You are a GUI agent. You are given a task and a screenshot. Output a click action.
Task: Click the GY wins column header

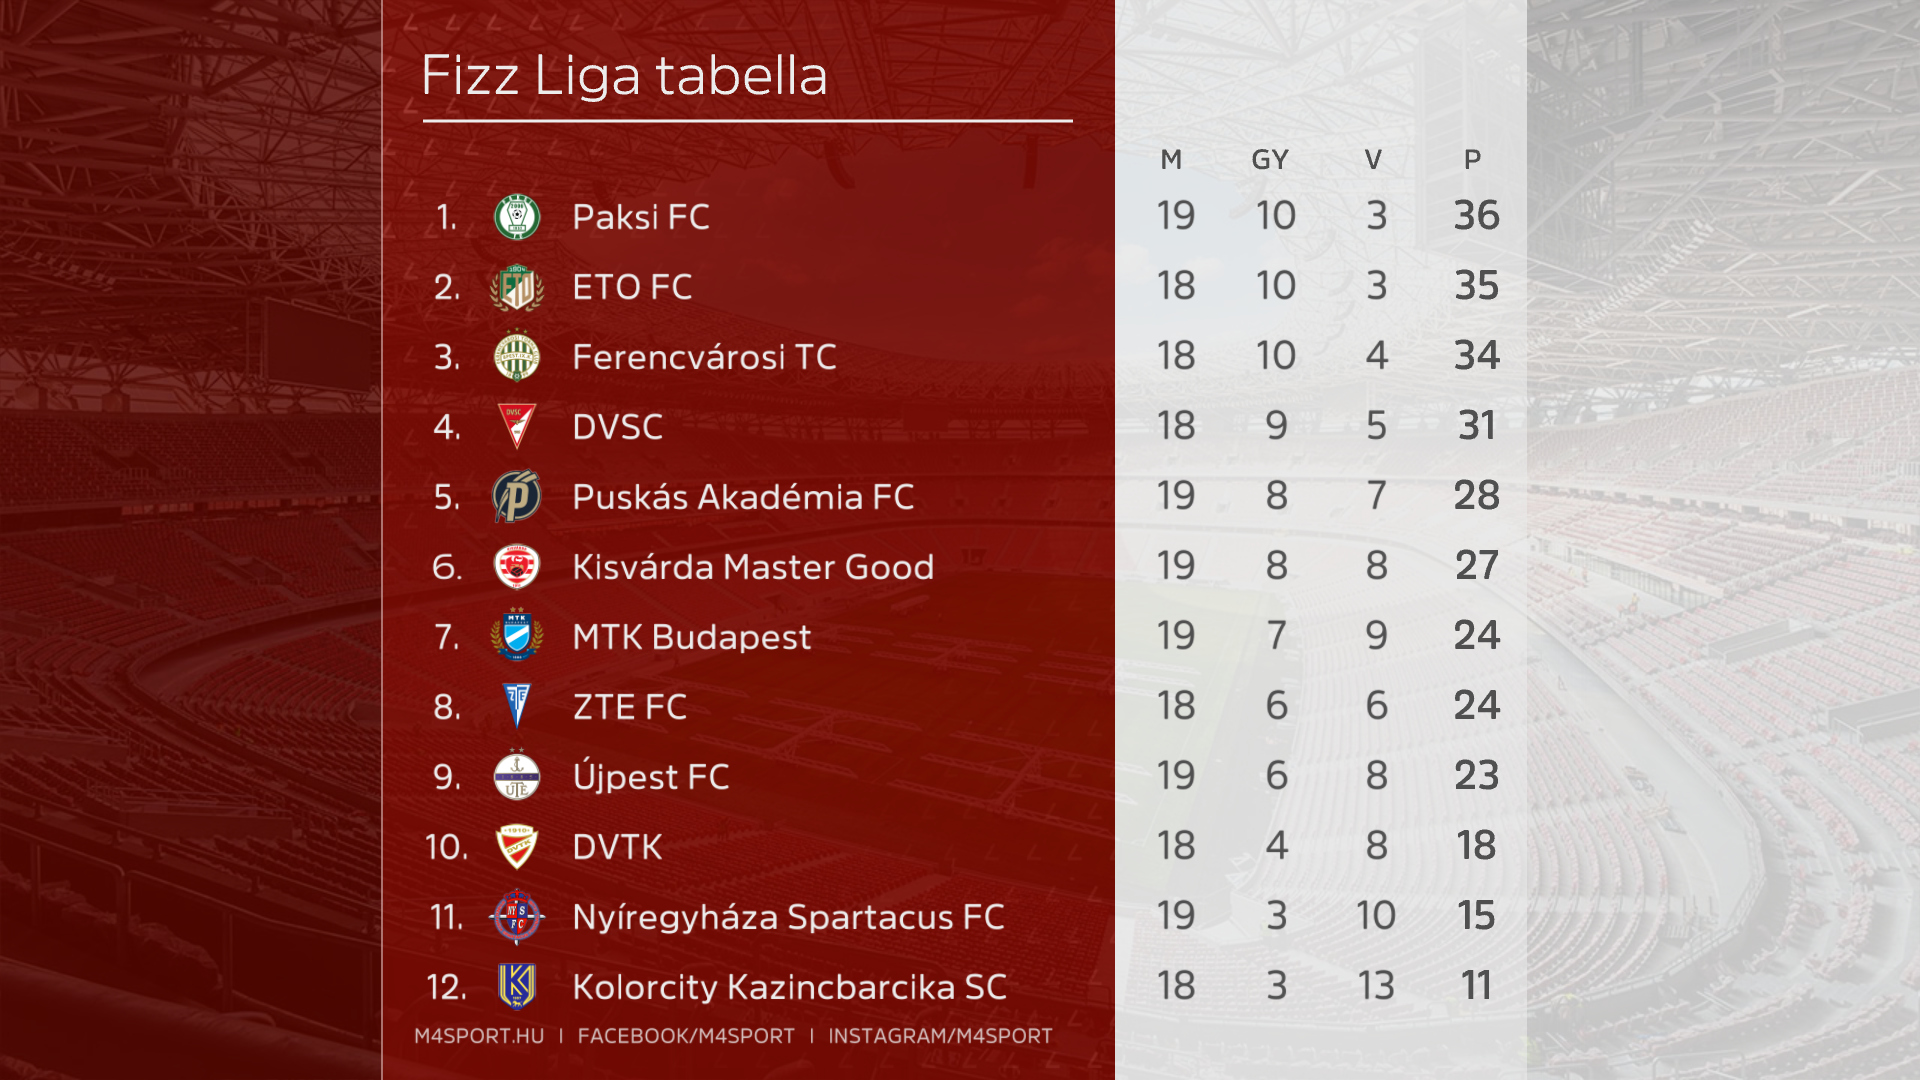(x=1270, y=160)
